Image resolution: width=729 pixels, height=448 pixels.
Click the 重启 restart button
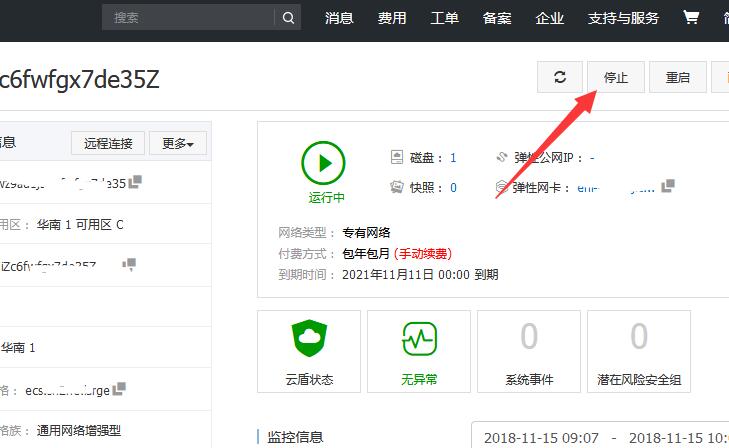coord(678,77)
